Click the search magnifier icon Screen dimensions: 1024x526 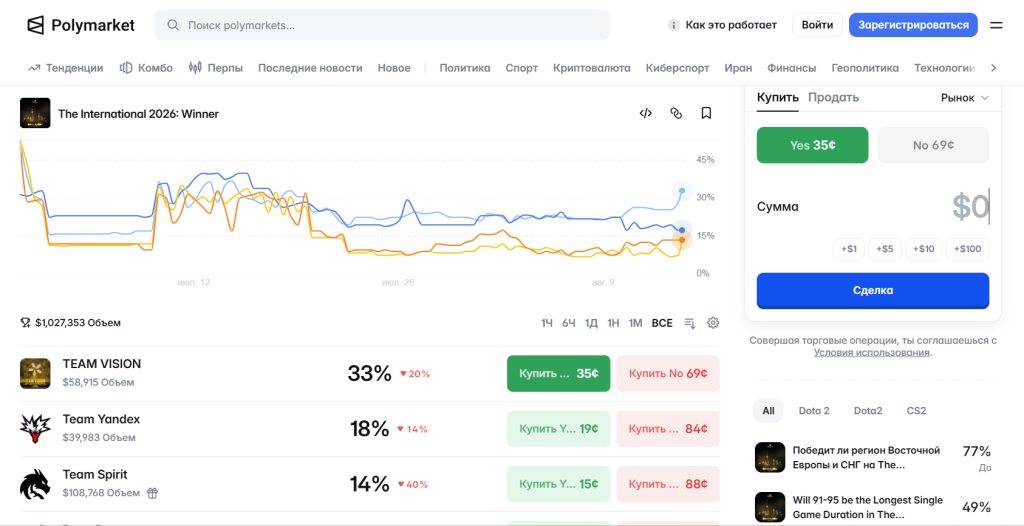click(x=173, y=25)
